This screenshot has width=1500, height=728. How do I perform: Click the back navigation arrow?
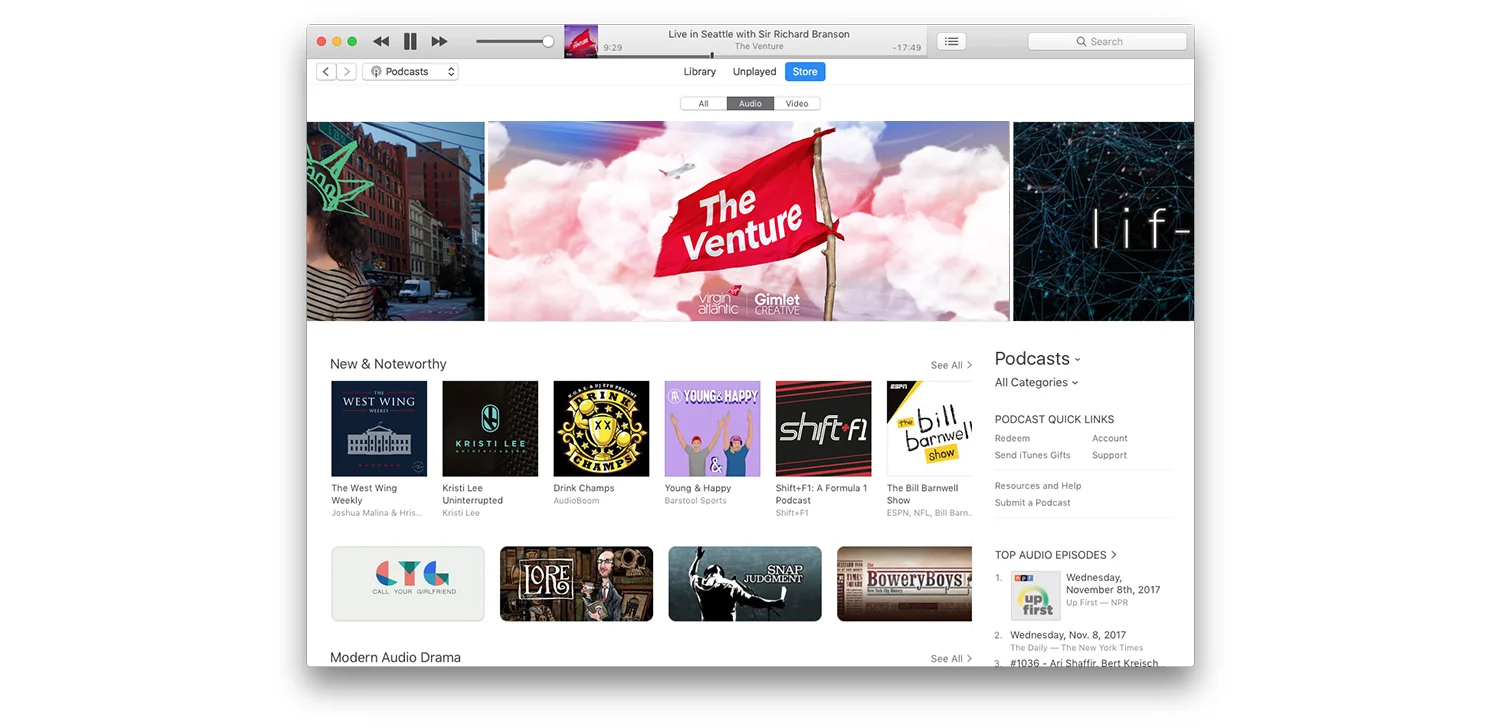coord(325,71)
